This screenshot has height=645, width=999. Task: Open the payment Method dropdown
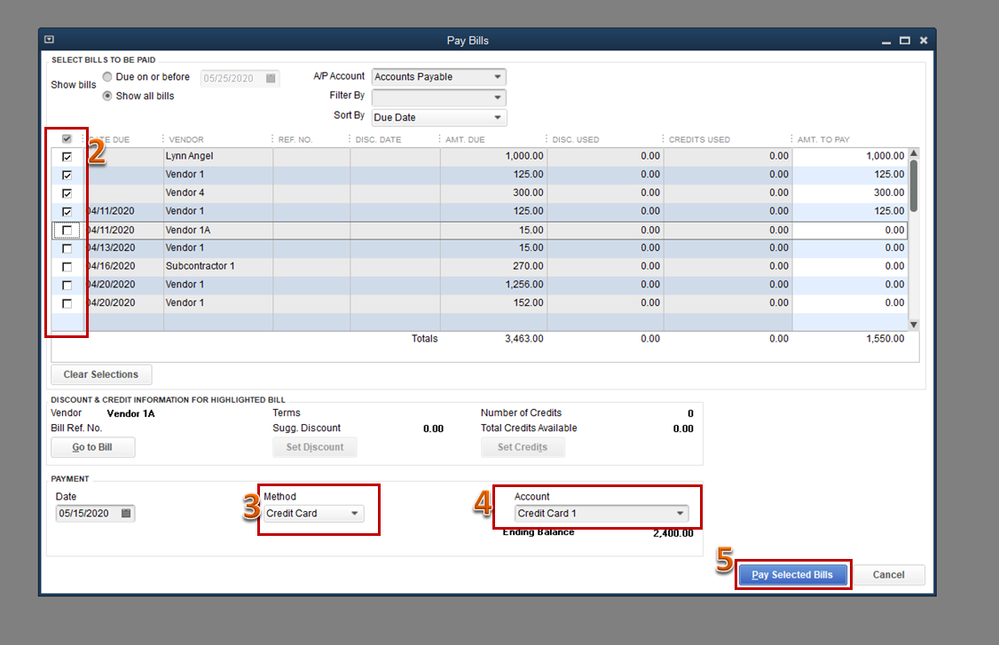pos(313,513)
